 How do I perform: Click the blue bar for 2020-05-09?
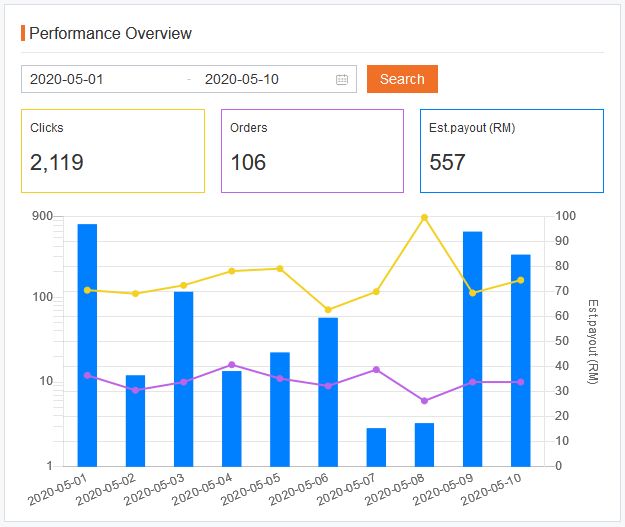pyautogui.click(x=472, y=349)
